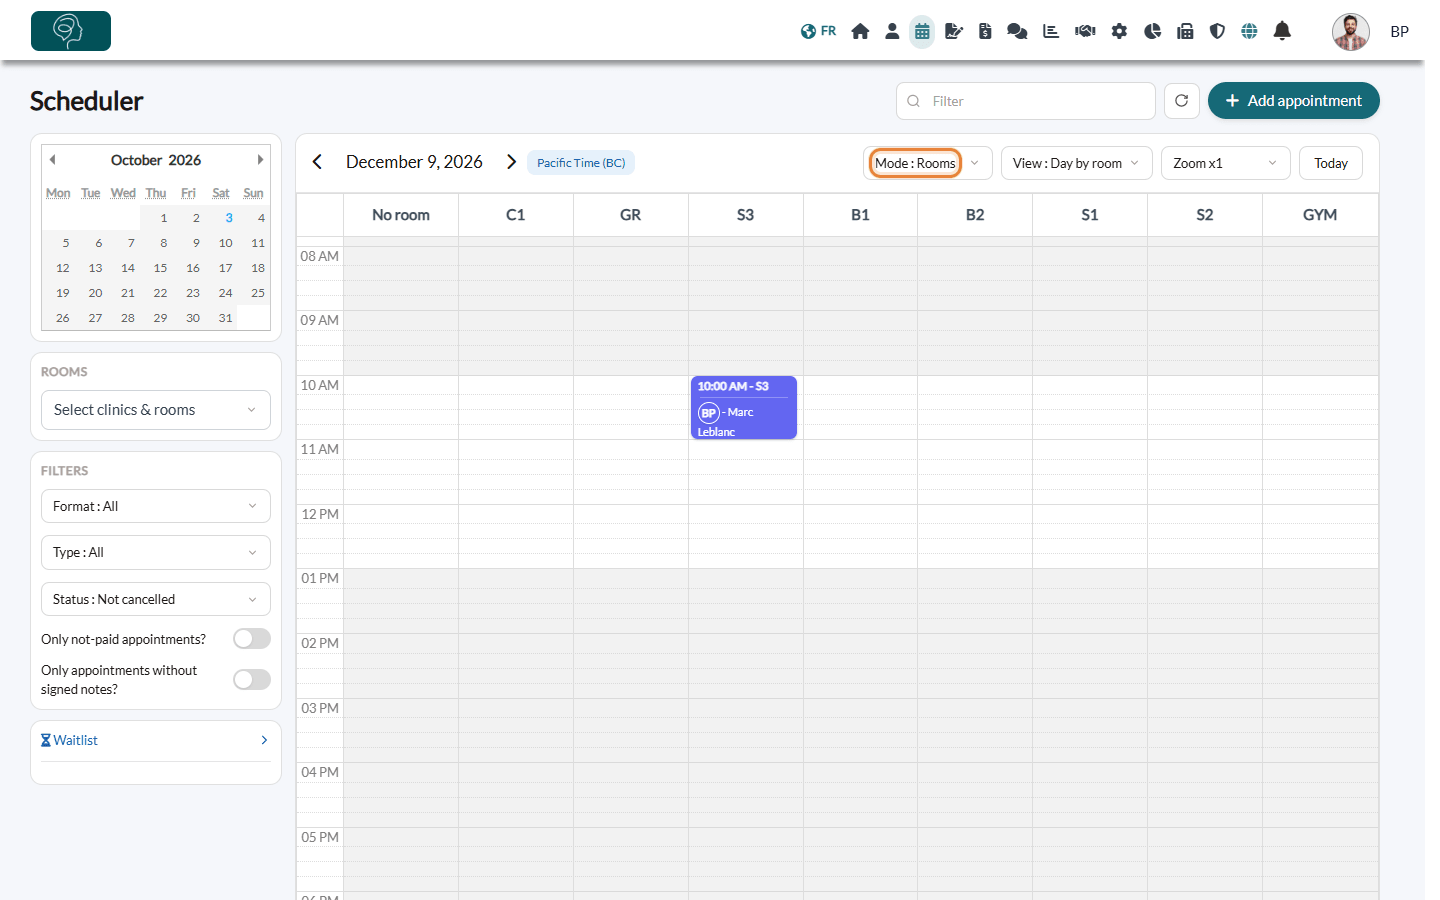The width and height of the screenshot is (1440, 900).
Task: Click Pacific Time (BC) timezone badge
Action: click(x=581, y=163)
